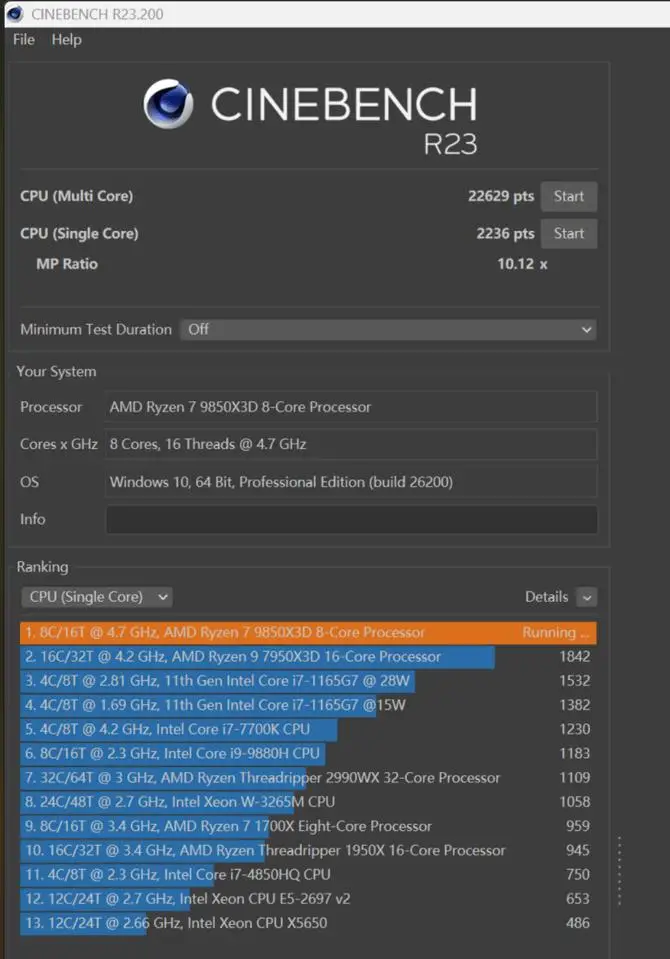The width and height of the screenshot is (670, 959).
Task: Click the Cinebench cube icon in the title bar
Action: (x=14, y=14)
